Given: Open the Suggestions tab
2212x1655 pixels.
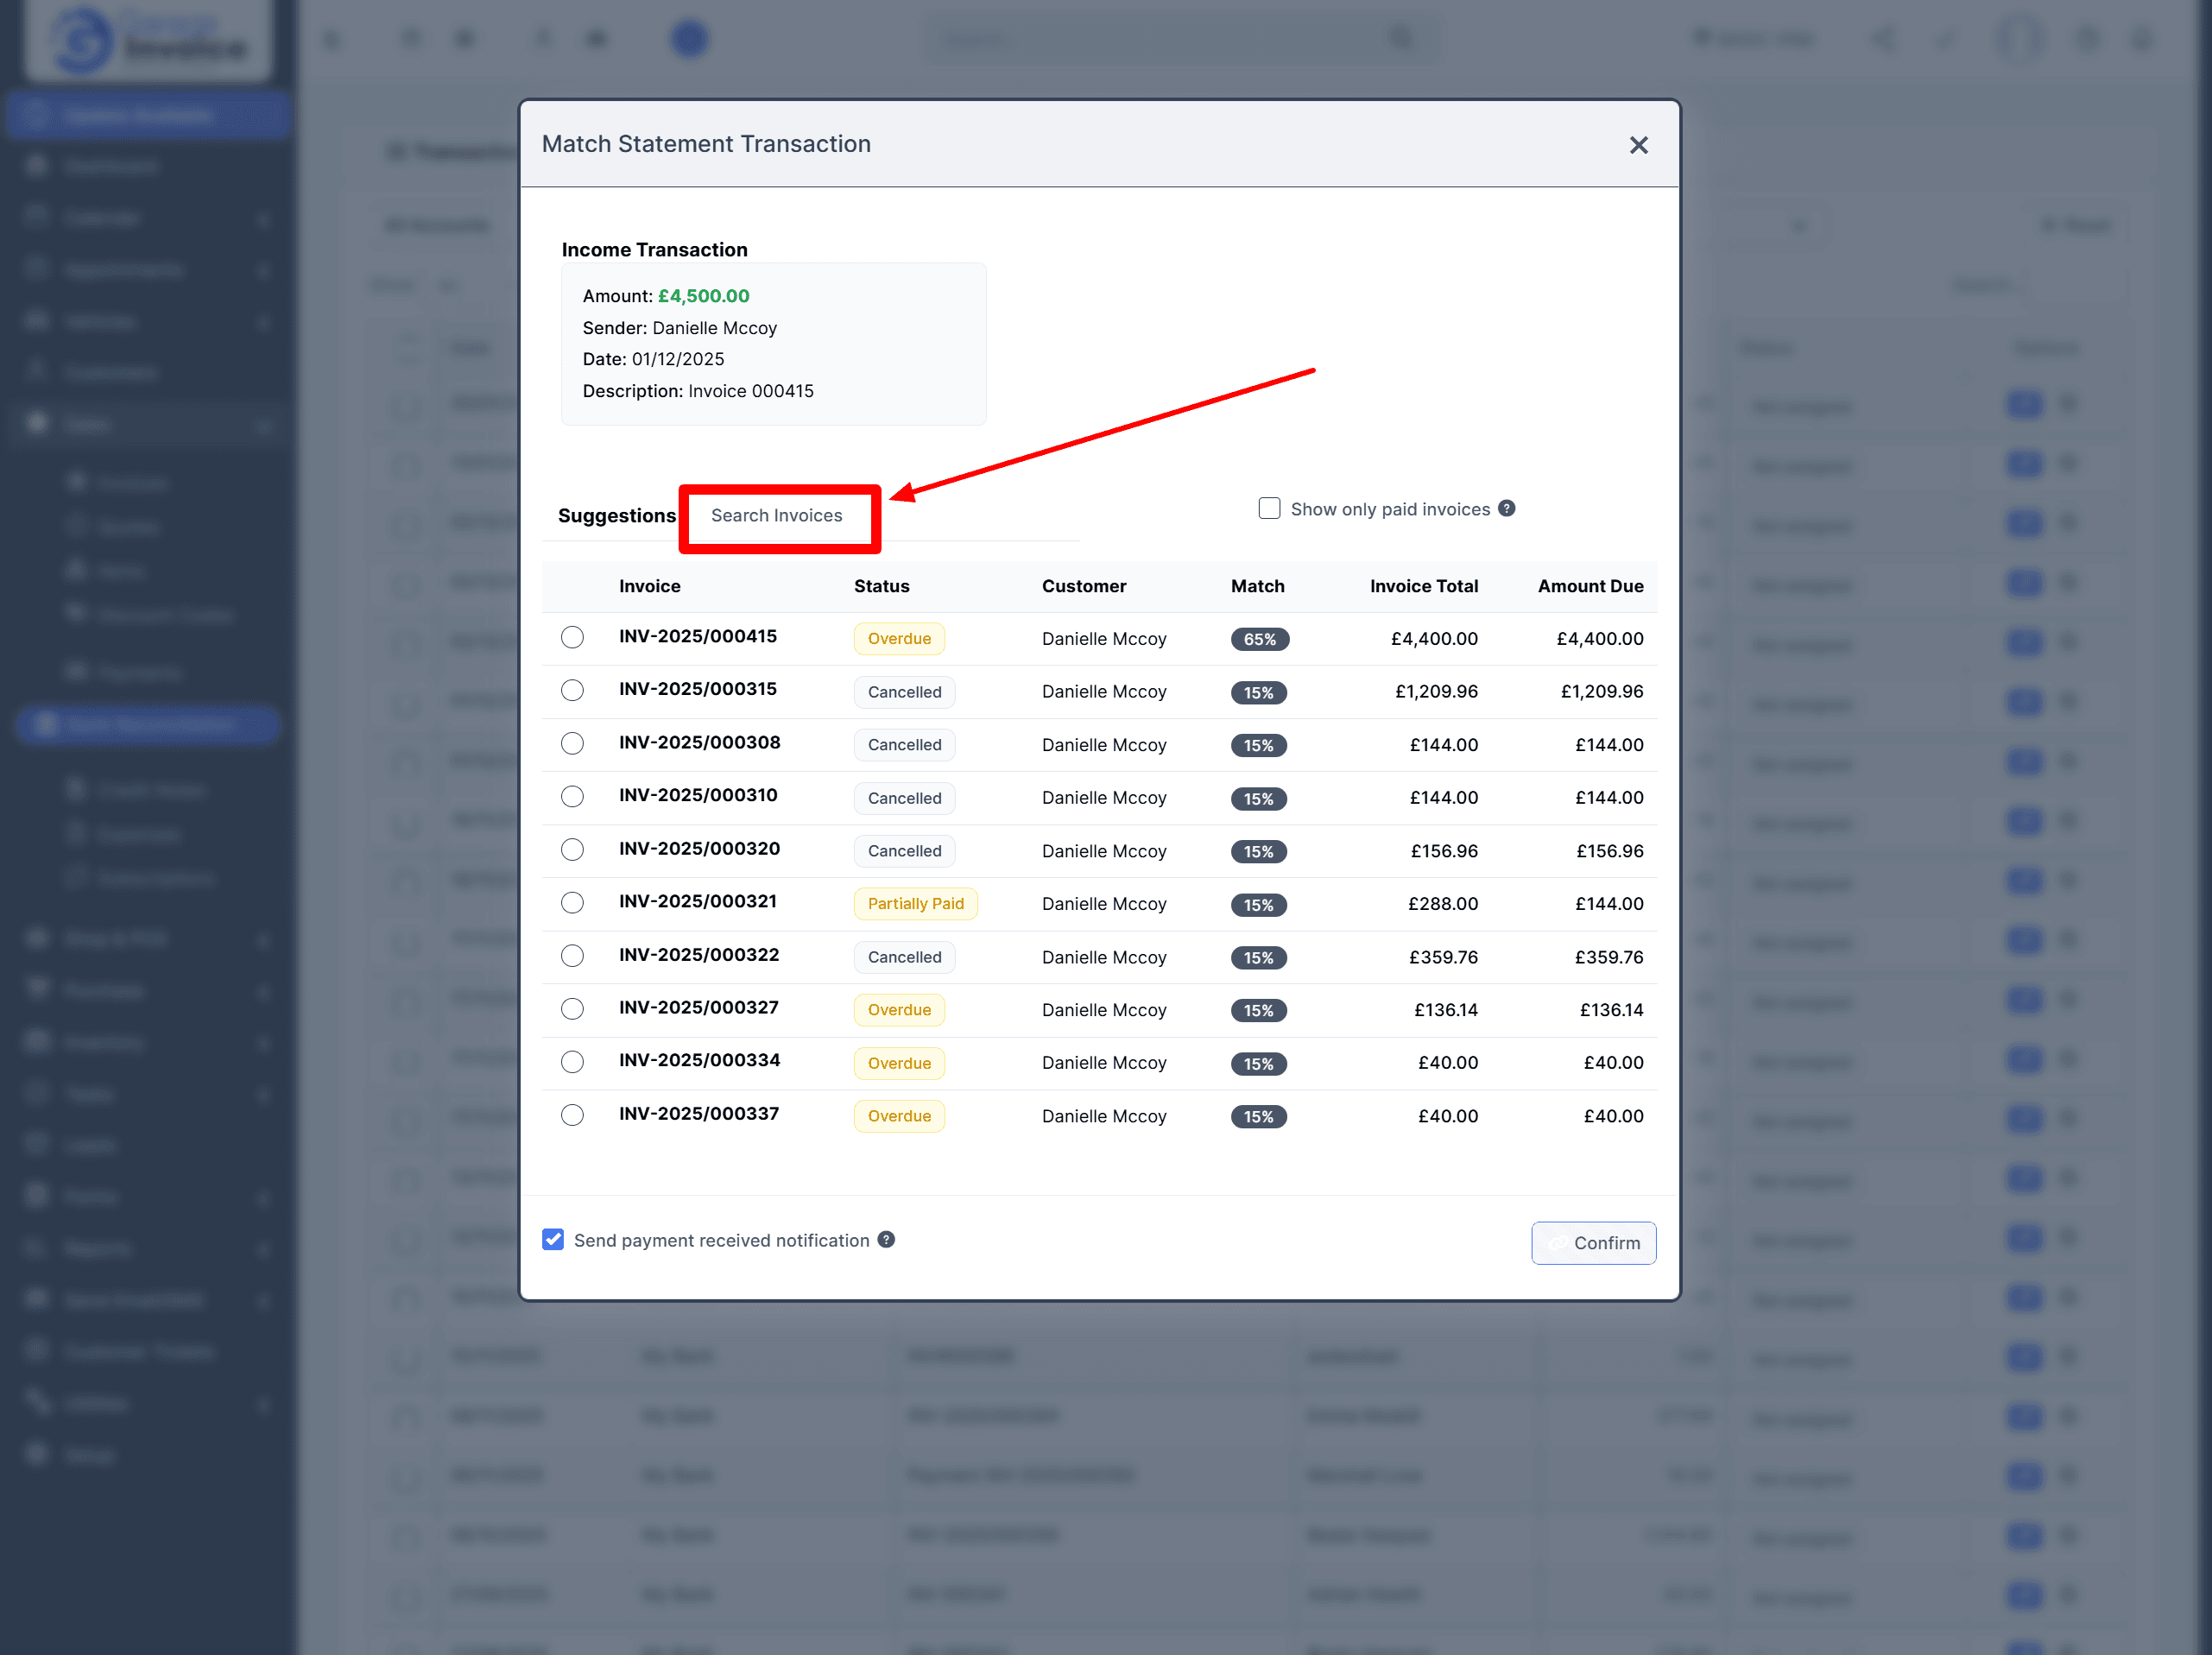Looking at the screenshot, I should tap(616, 515).
